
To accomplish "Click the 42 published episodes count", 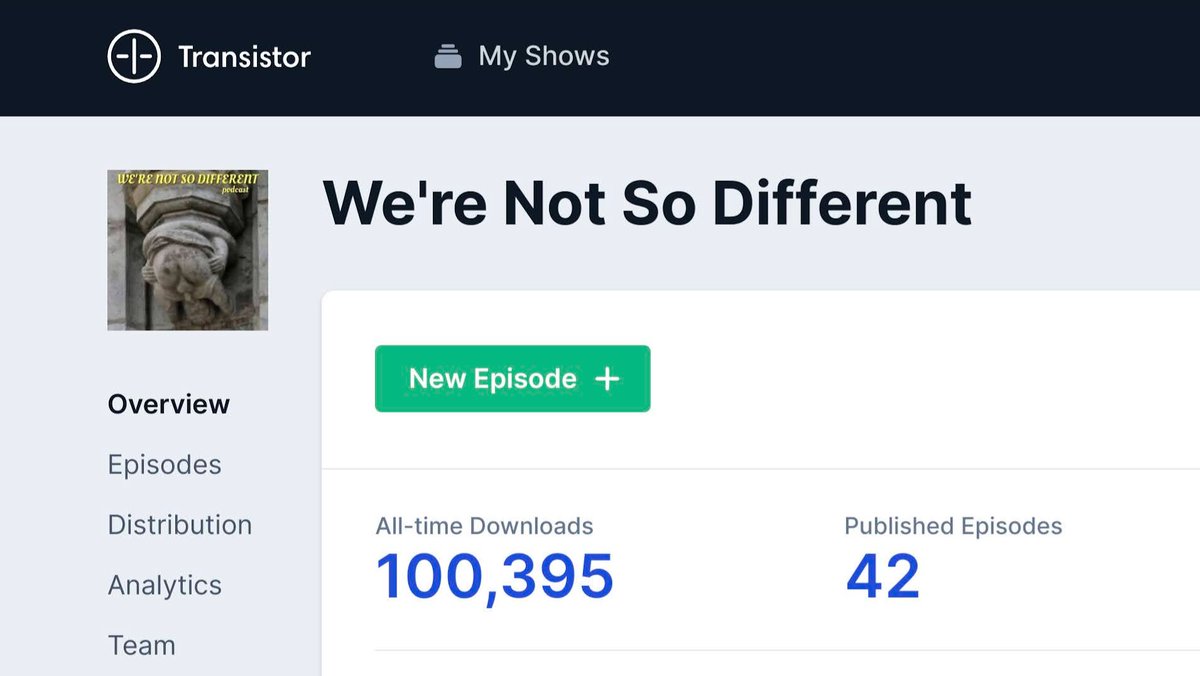I will tap(883, 577).
